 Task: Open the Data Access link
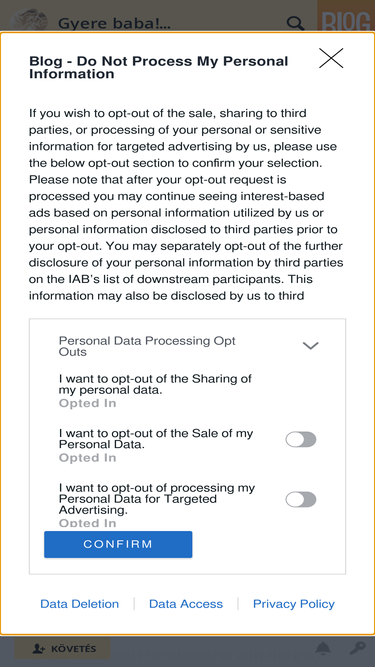coord(186,604)
